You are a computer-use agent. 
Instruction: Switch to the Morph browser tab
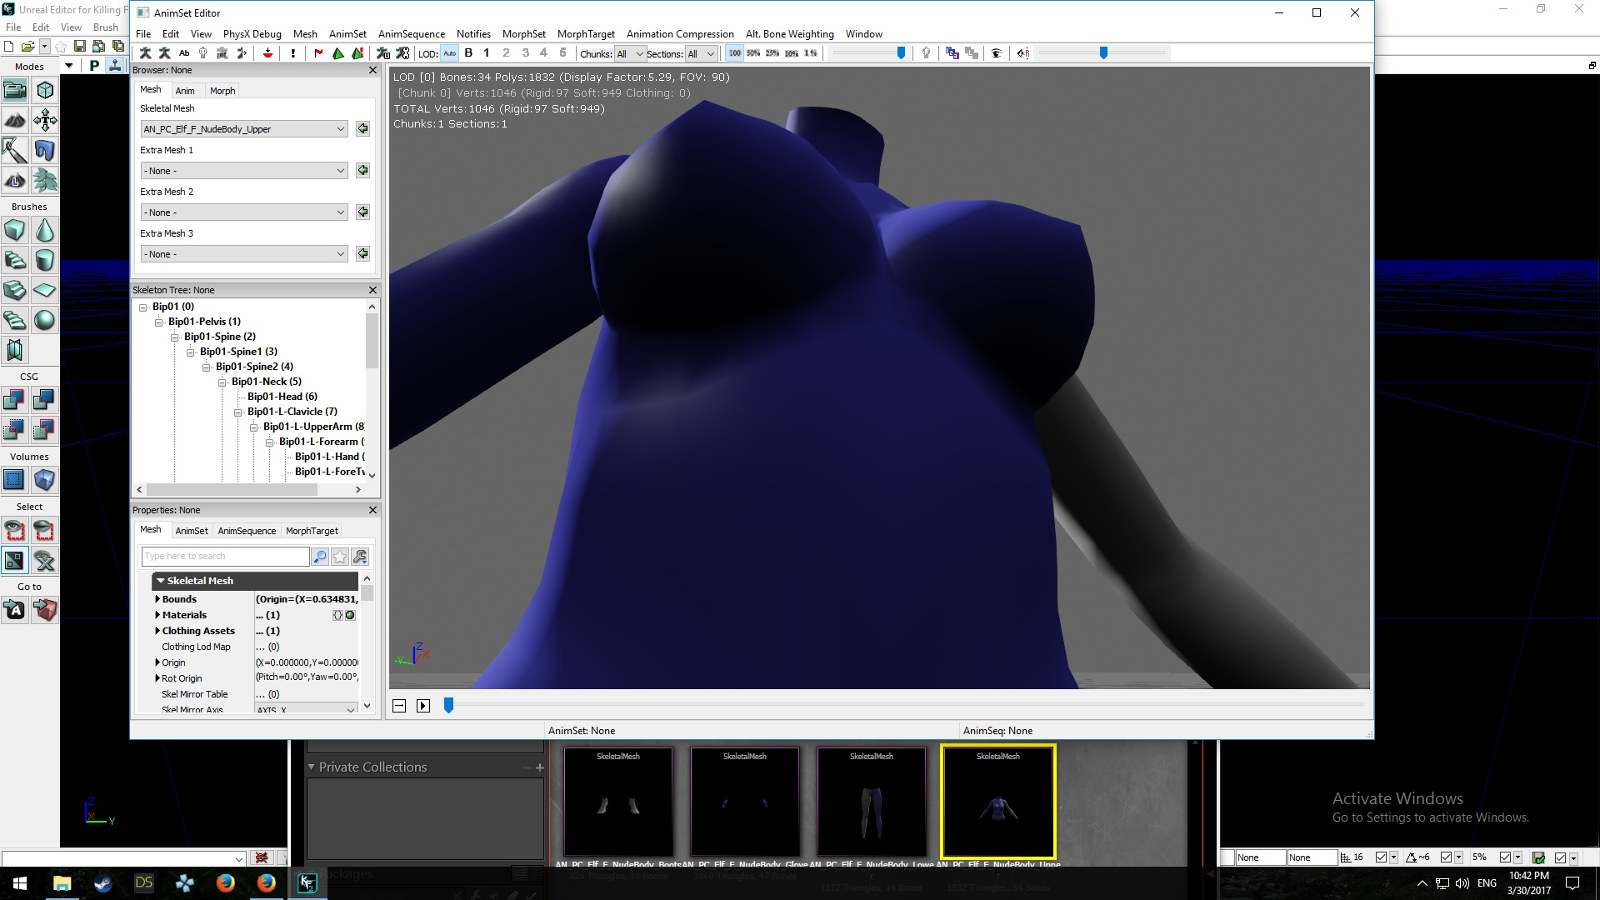[x=222, y=91]
